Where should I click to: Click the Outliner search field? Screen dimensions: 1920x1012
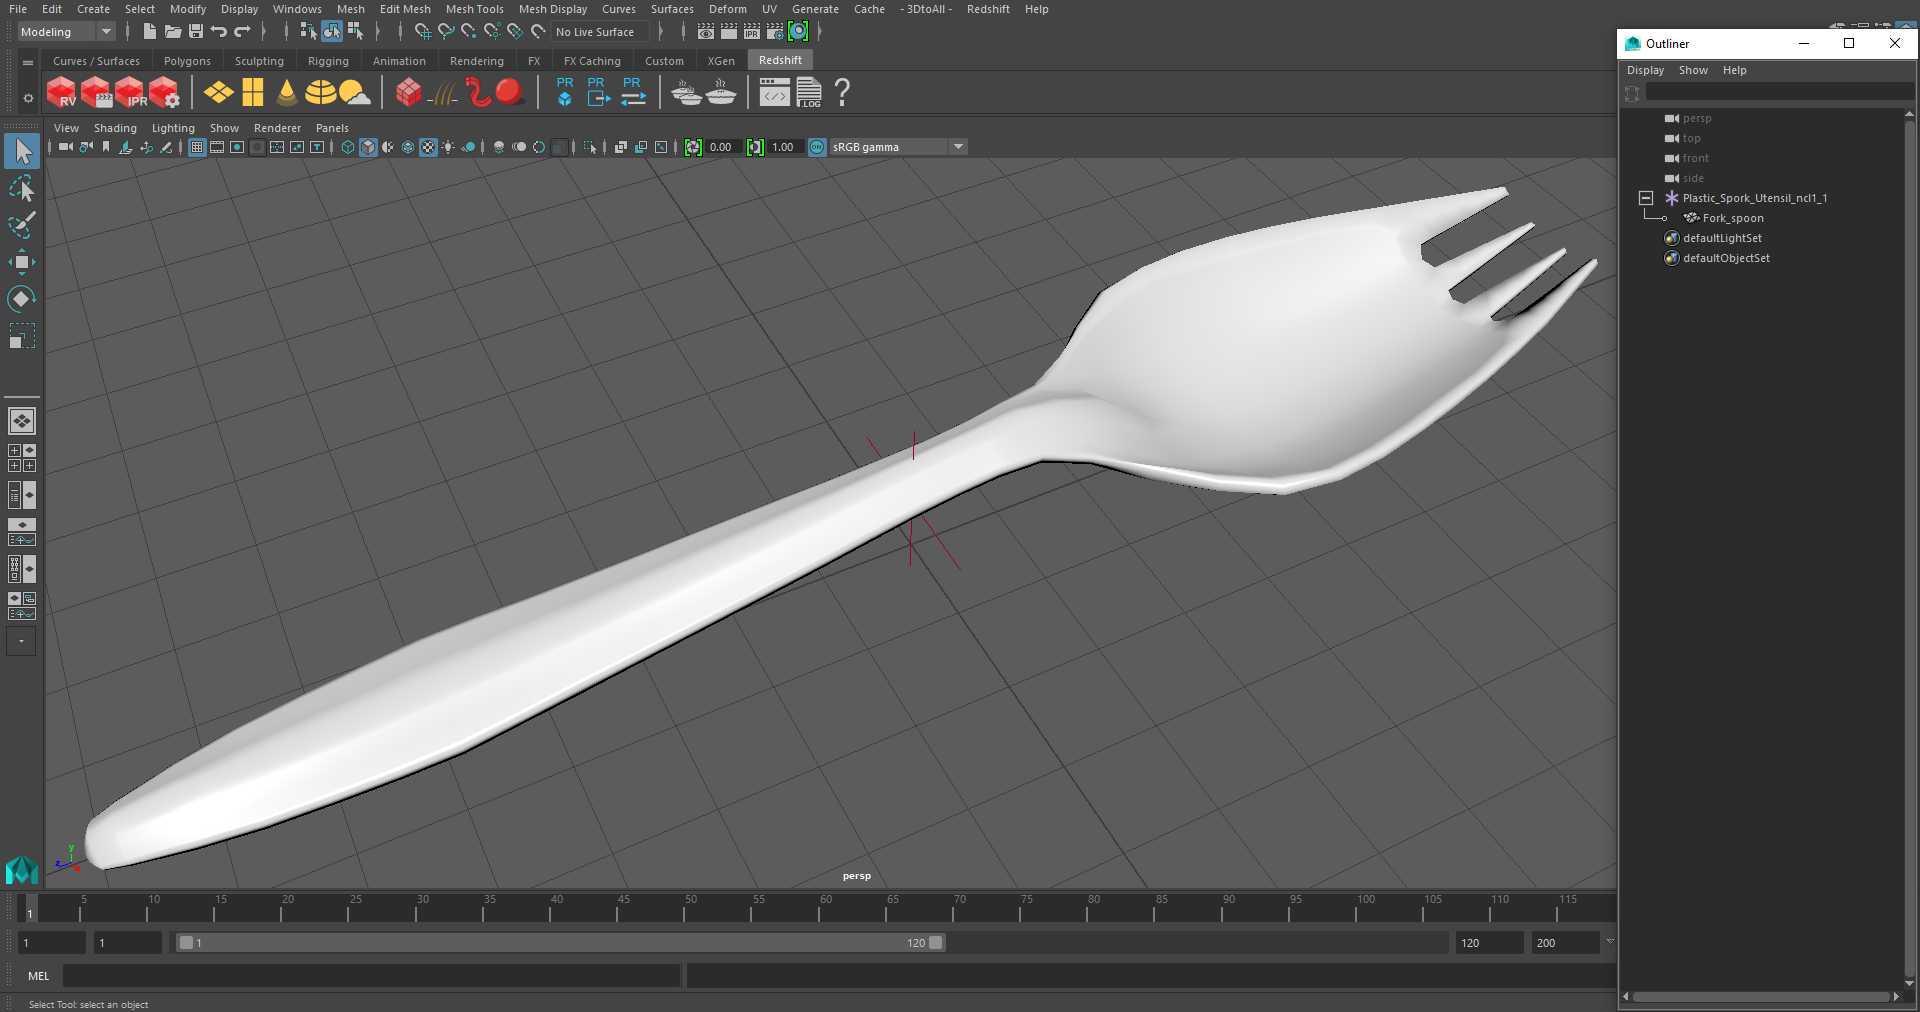1778,93
